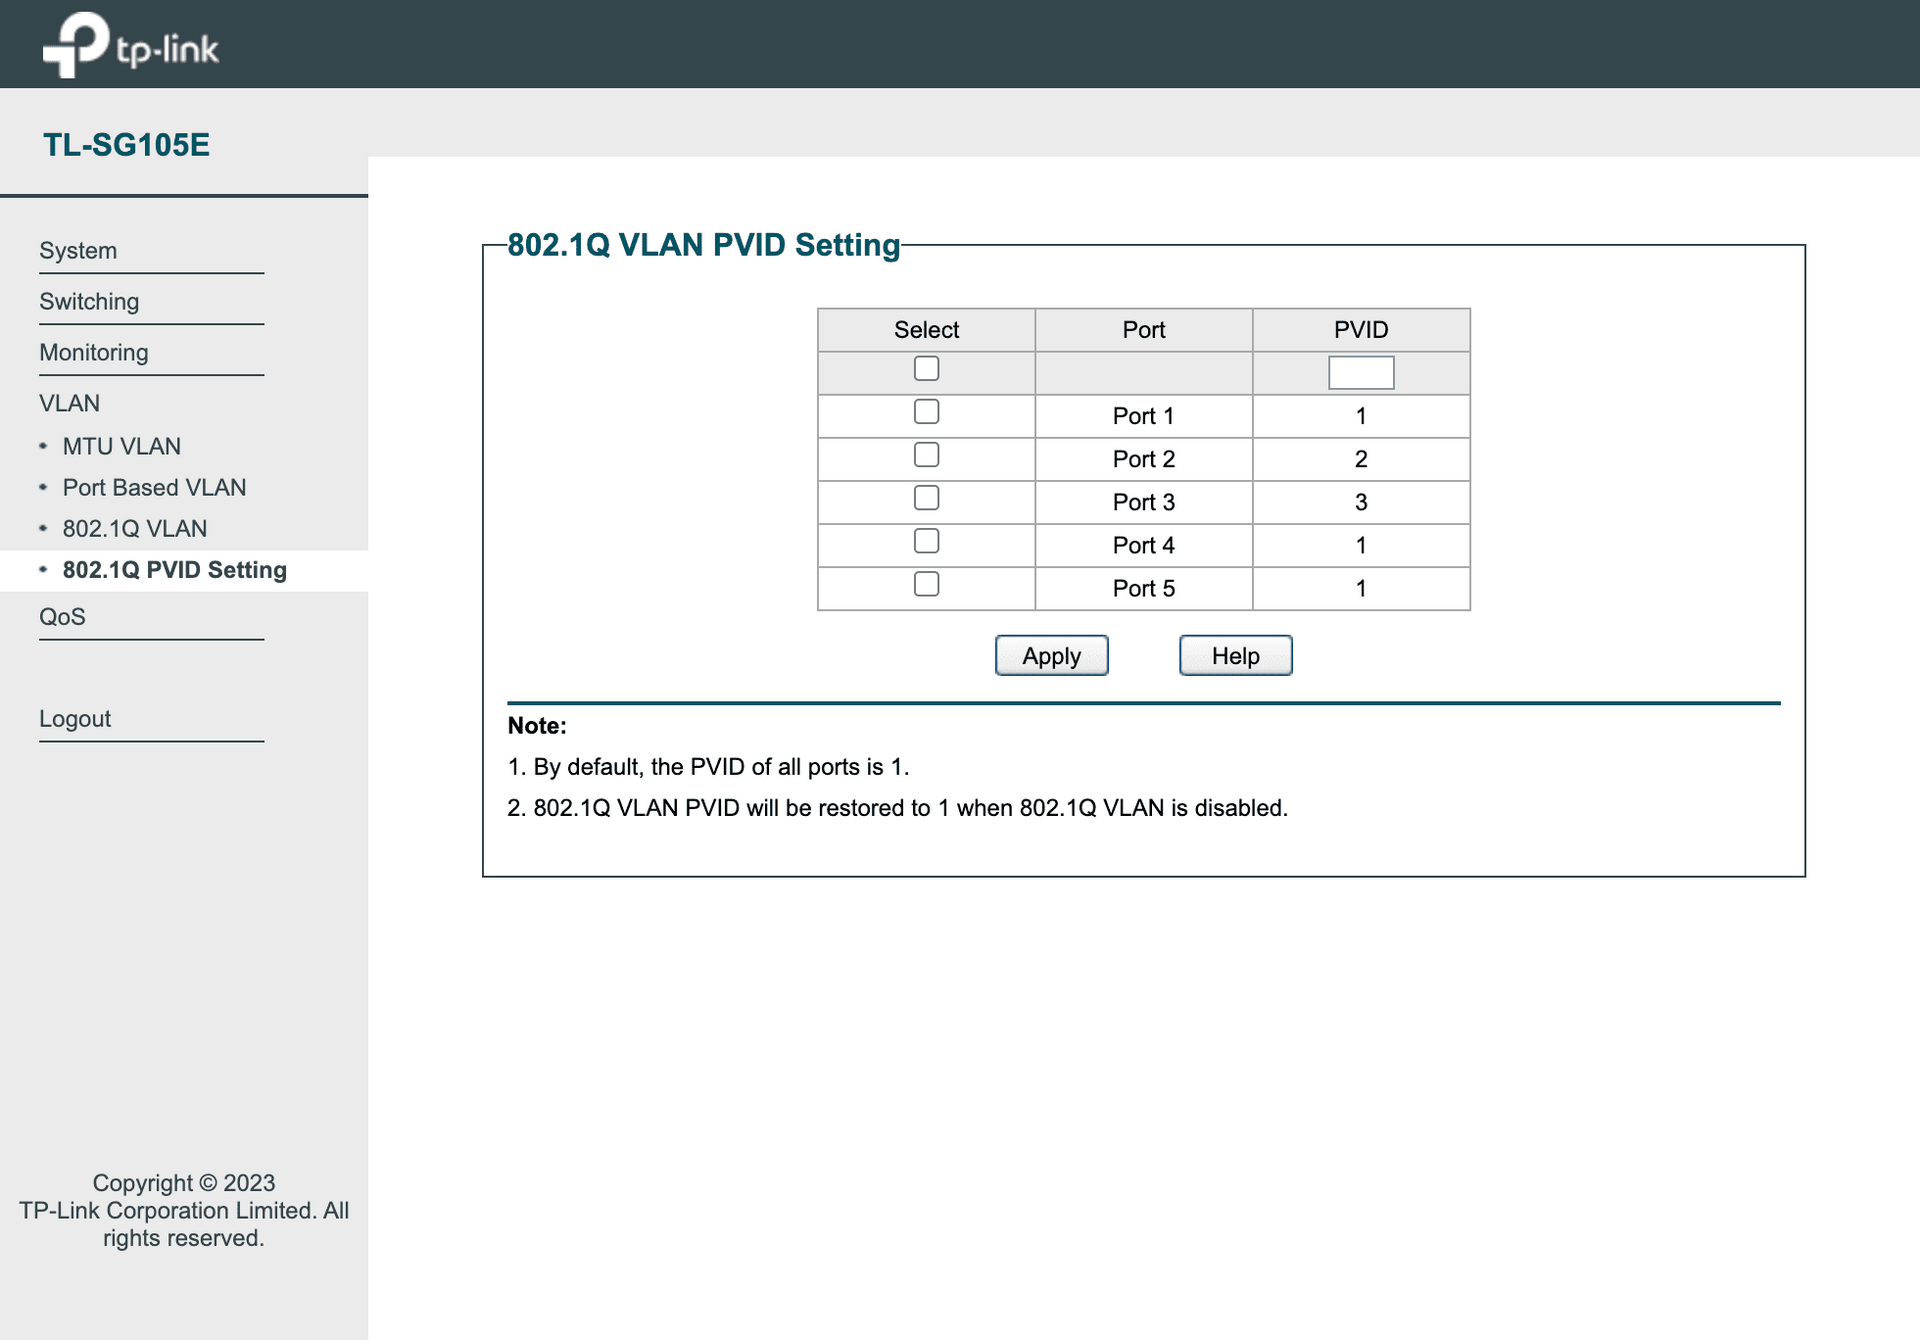Click the PVID input field
This screenshot has height=1340, width=1920.
click(x=1360, y=373)
